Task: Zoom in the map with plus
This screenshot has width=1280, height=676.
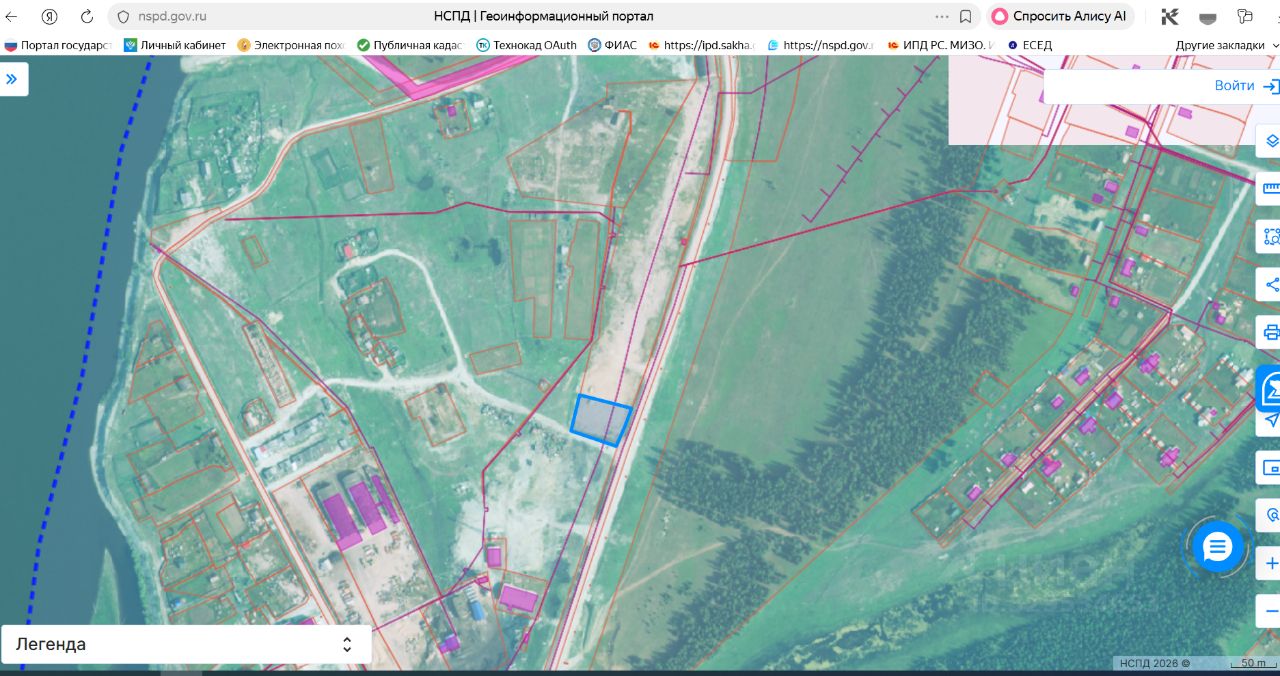Action: 1270,563
